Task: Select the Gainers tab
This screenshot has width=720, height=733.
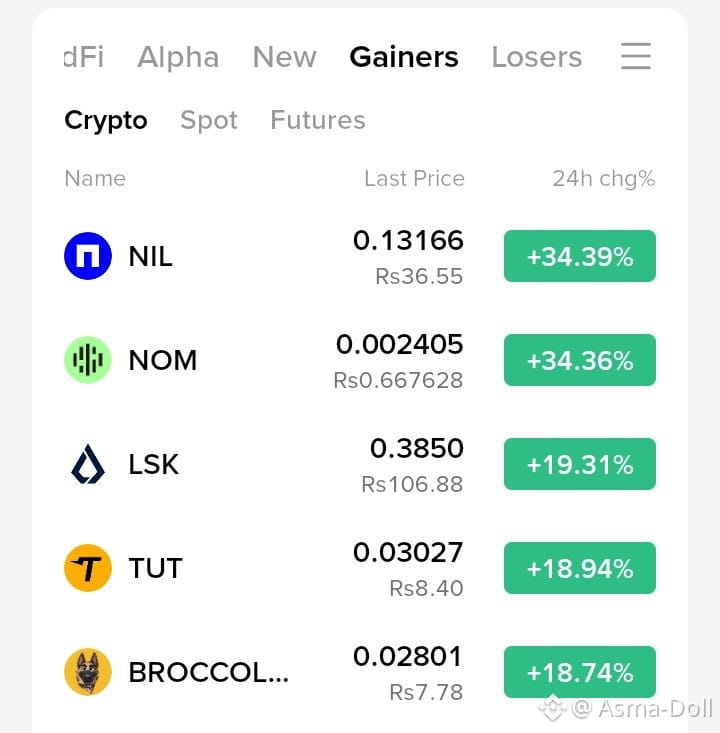Action: (x=404, y=57)
